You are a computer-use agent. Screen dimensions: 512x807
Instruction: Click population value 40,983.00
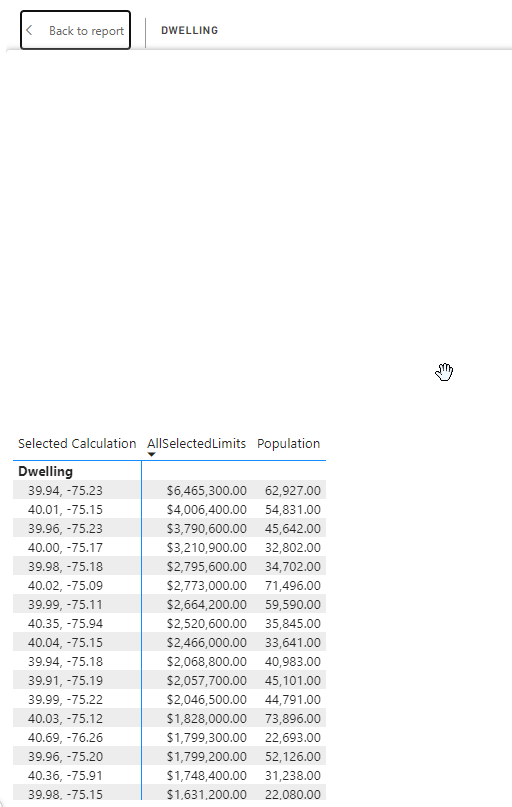coord(293,662)
